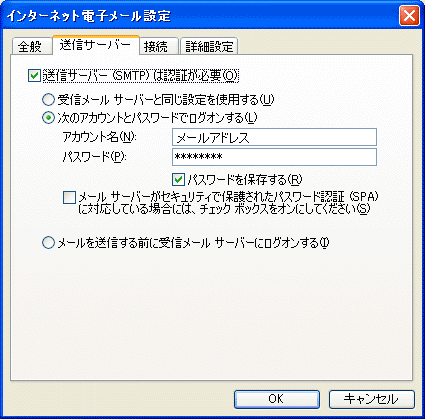Viewport: 425px width, 419px height.
Task: Click the アカウント名 input field
Action: coord(274,137)
